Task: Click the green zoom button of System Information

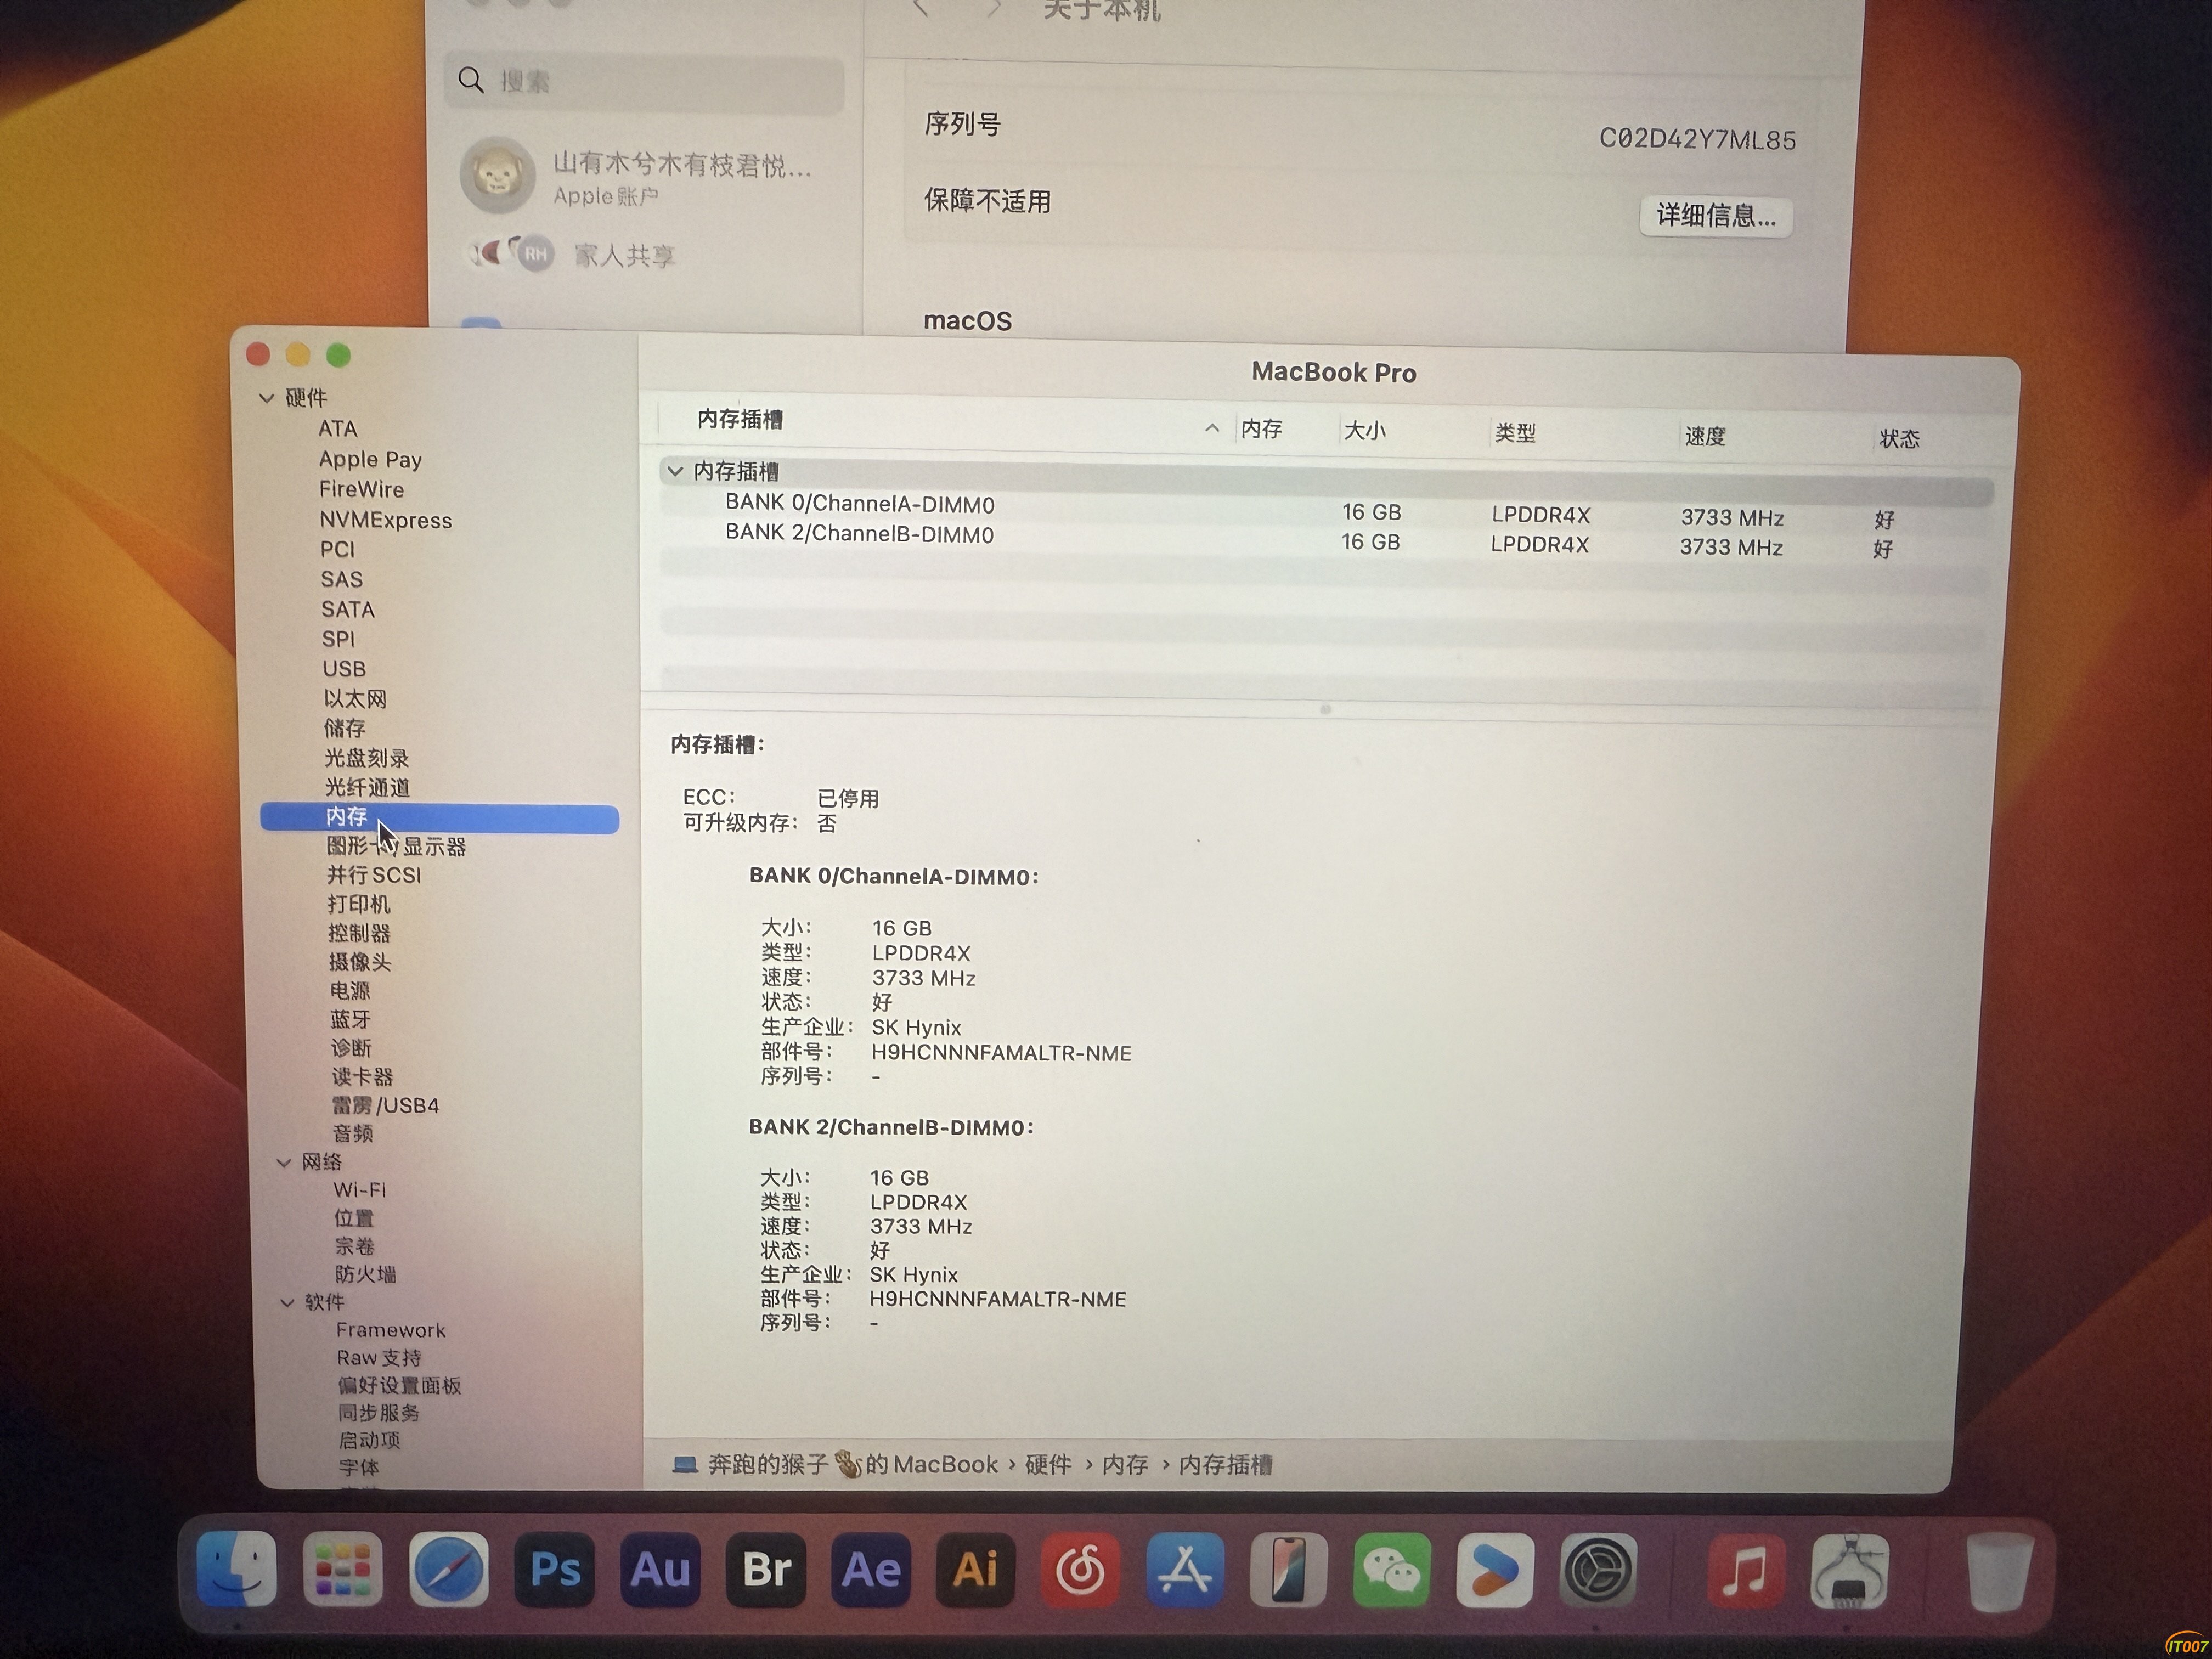Action: pos(339,355)
